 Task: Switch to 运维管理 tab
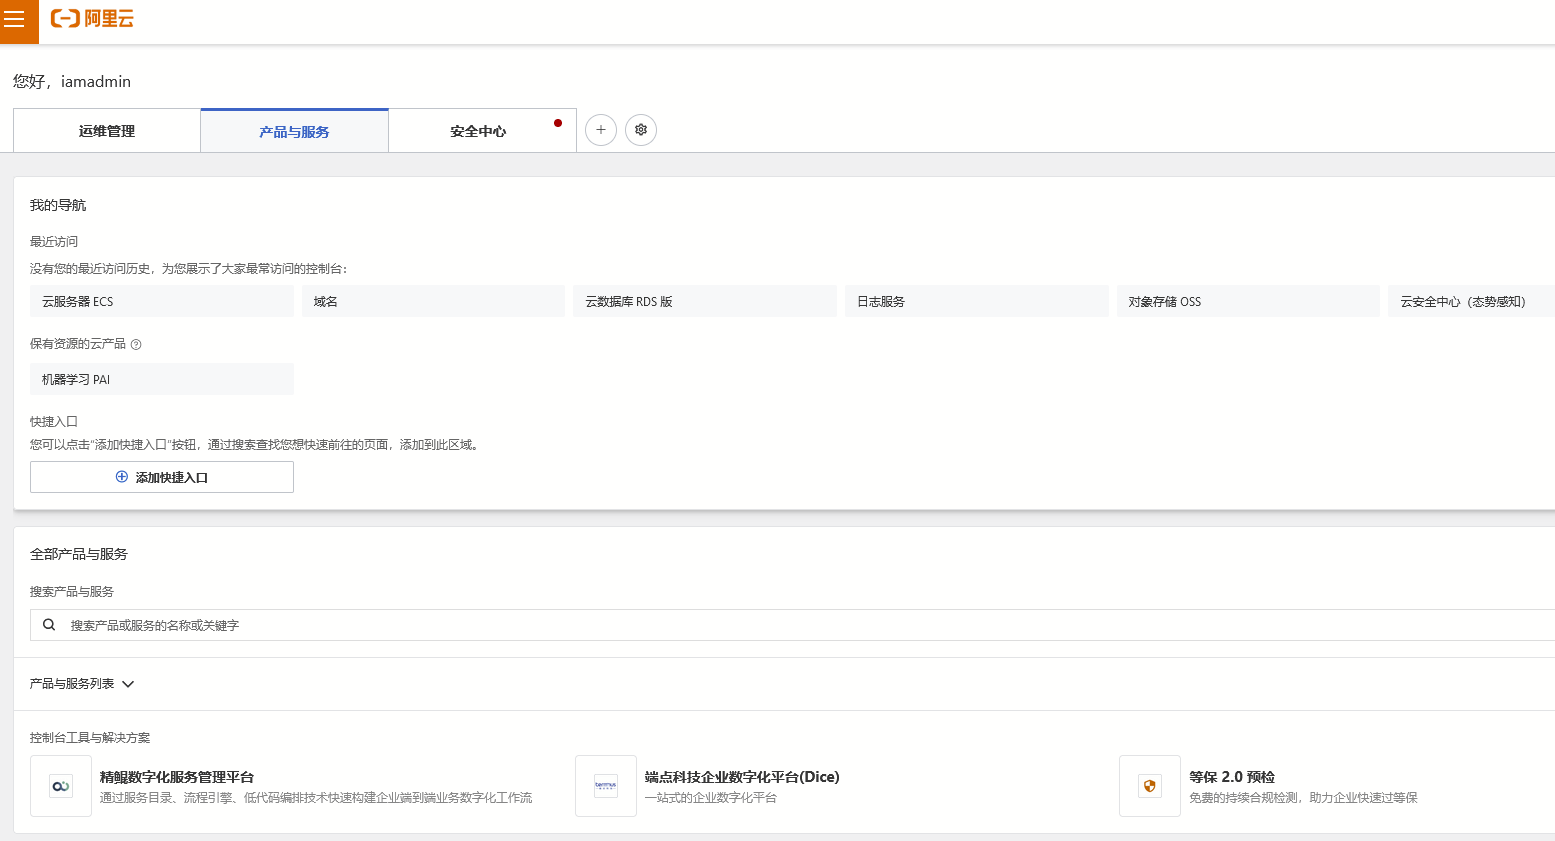coord(107,131)
